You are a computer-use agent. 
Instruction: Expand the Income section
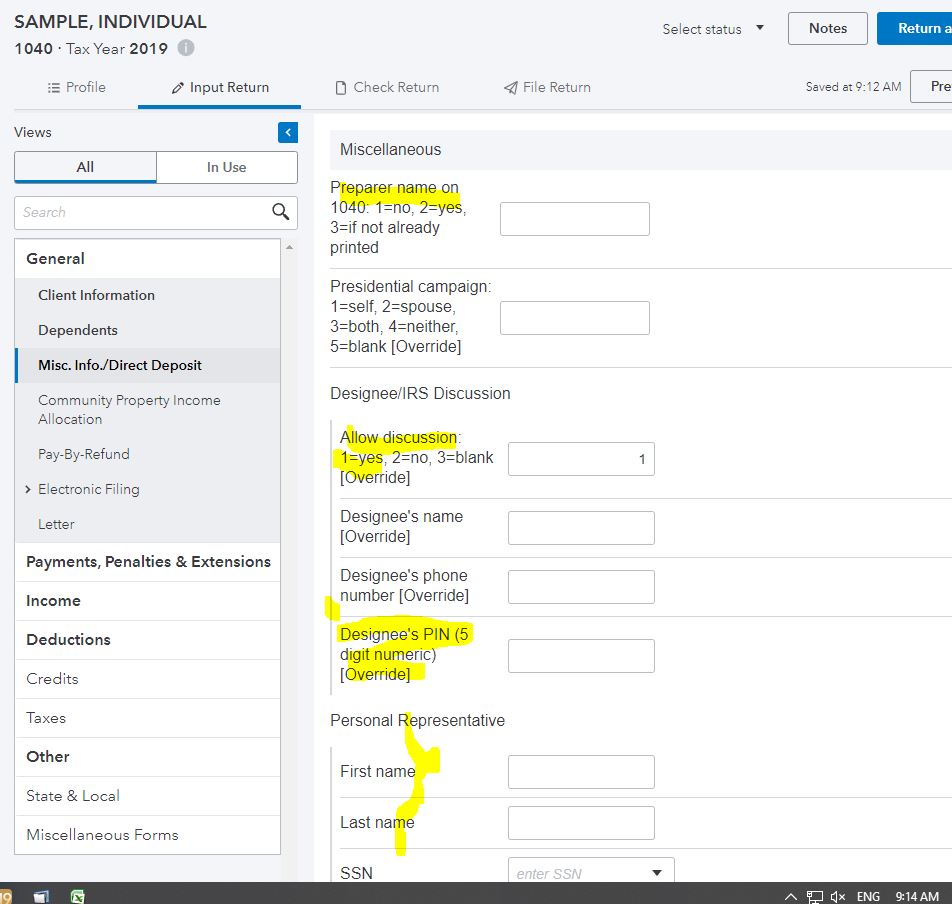point(53,601)
